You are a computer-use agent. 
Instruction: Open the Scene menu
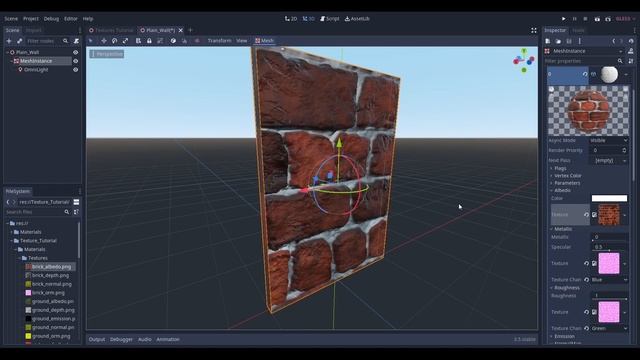coord(11,19)
